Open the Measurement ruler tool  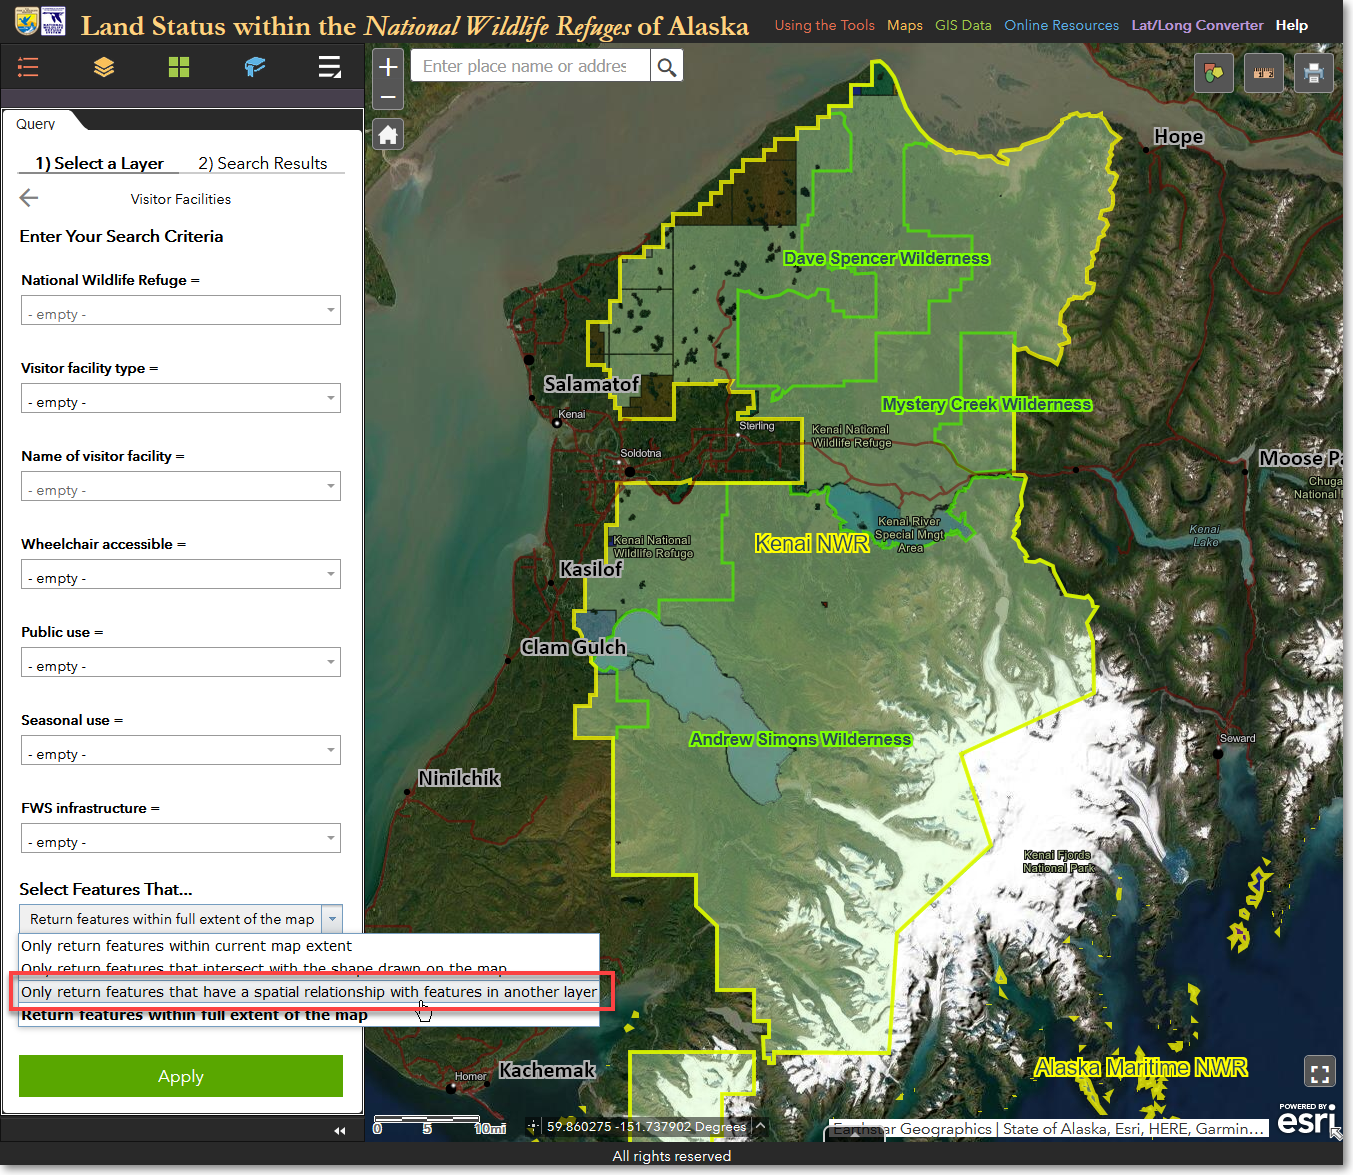click(1264, 73)
